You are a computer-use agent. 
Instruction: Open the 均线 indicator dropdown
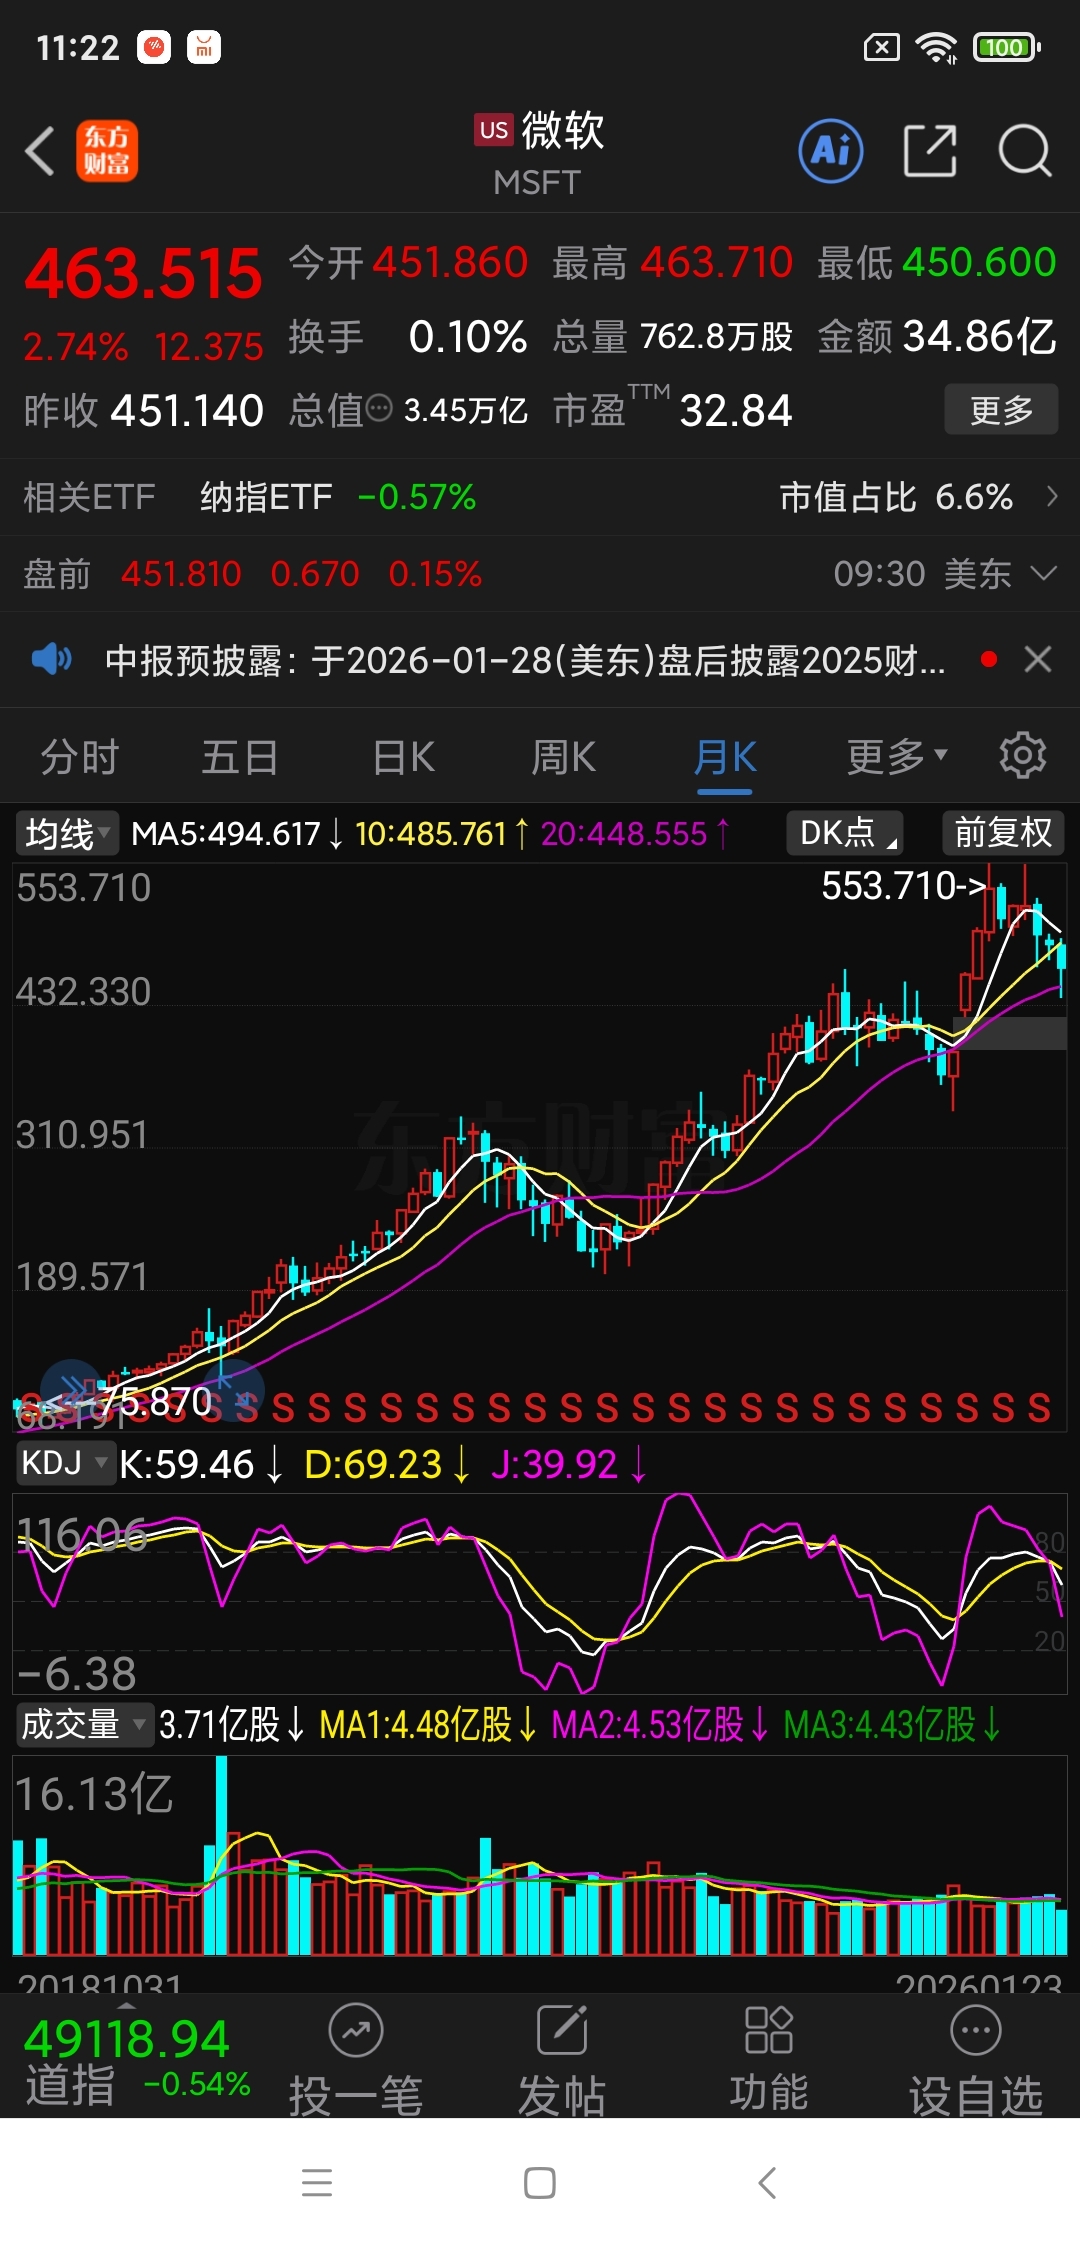[66, 833]
